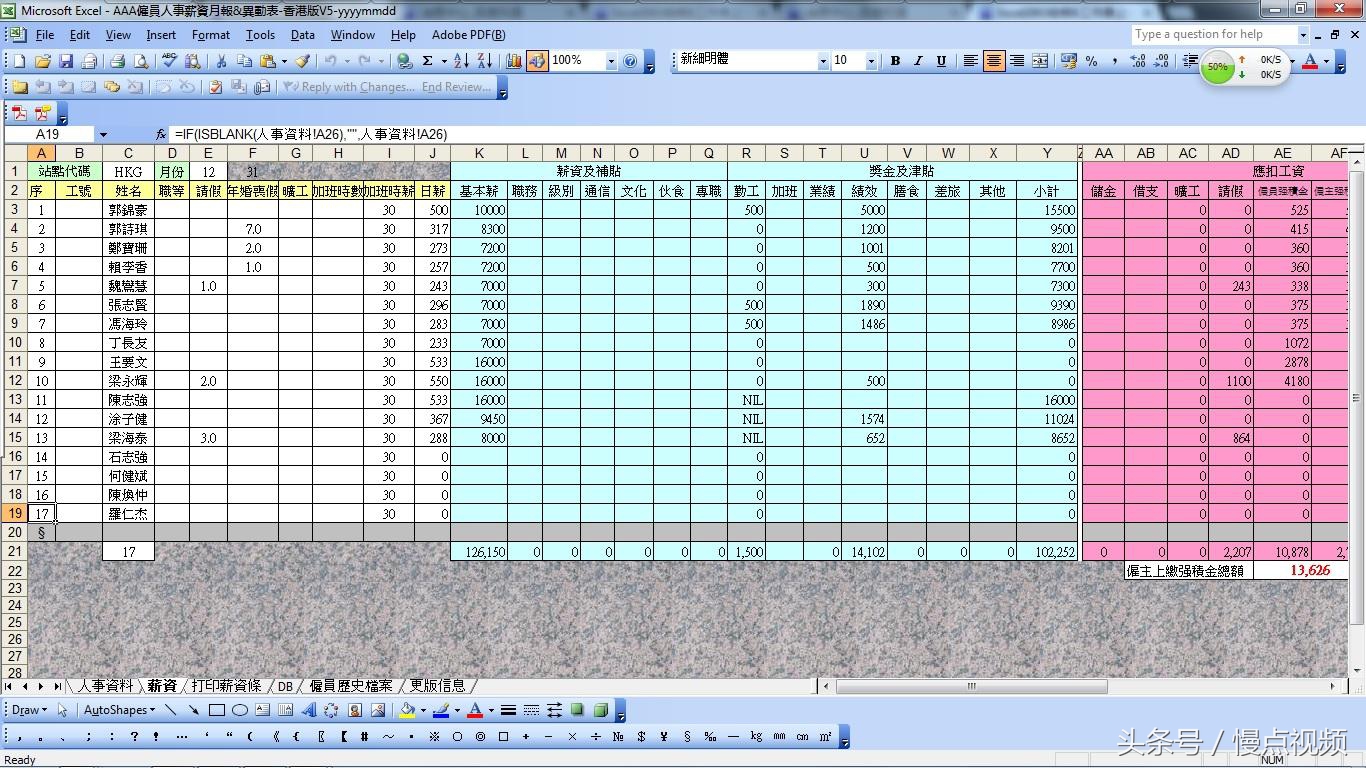Click into the Name Box showing A19
This screenshot has height=768, width=1366.
pyautogui.click(x=50, y=134)
